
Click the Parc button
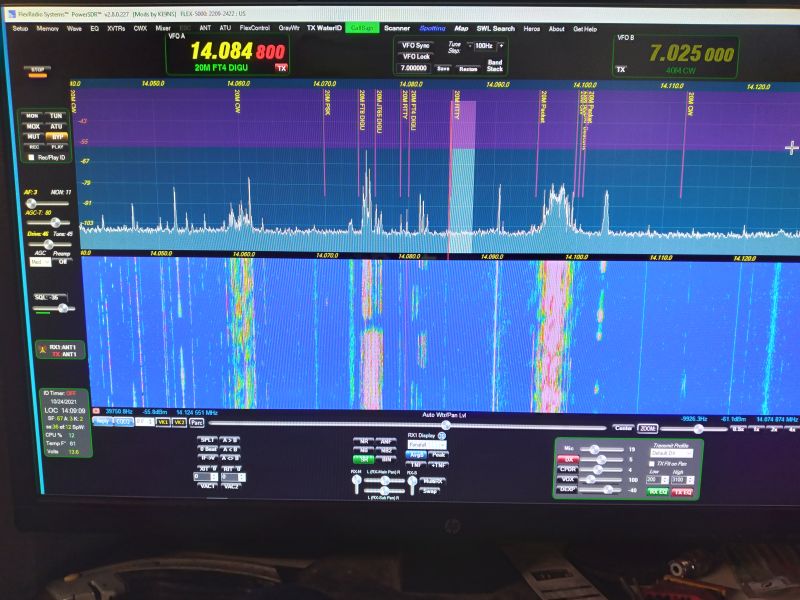[197, 422]
